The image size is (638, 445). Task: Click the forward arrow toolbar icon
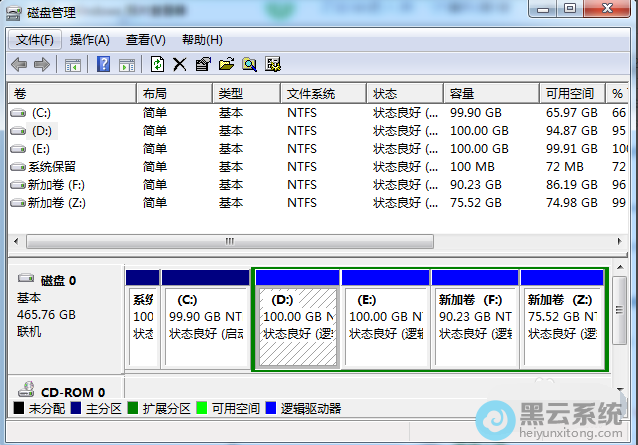pos(41,65)
